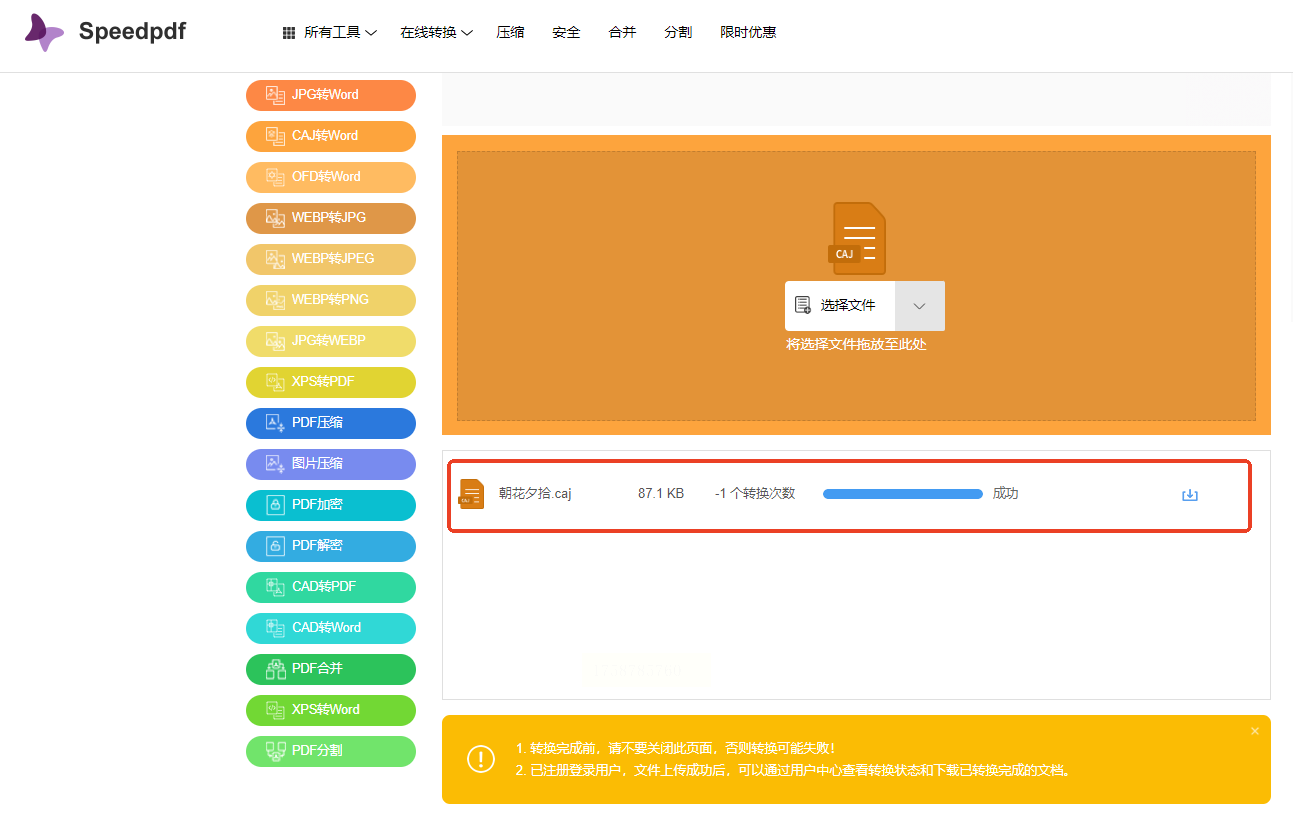Viewport: 1293px width, 830px height.
Task: Click the Speedpdf butterfly logo
Action: coord(45,33)
